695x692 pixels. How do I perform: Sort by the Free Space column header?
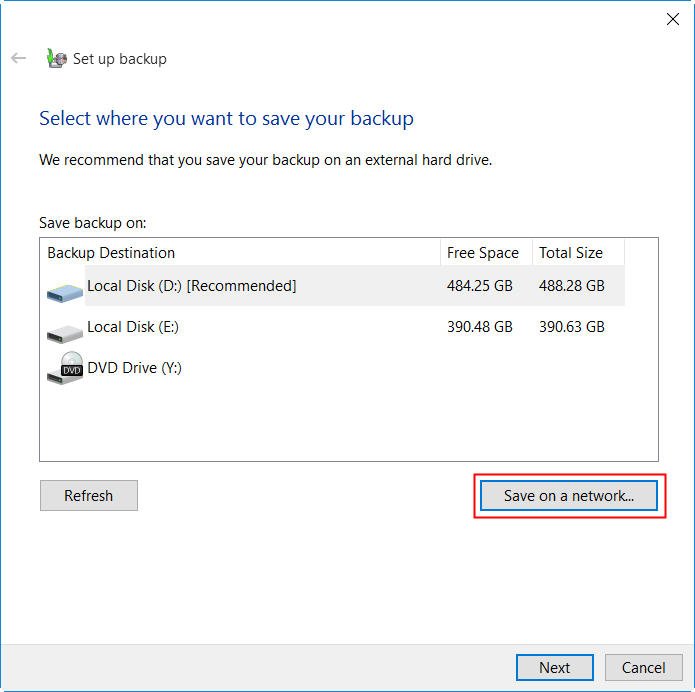483,253
